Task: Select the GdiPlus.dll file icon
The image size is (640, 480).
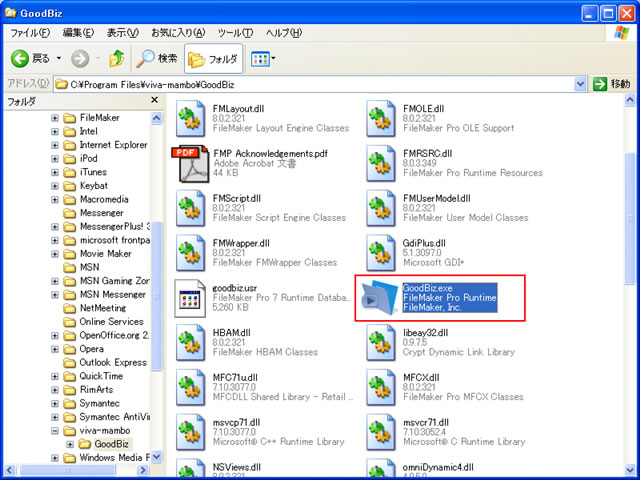Action: (x=380, y=255)
